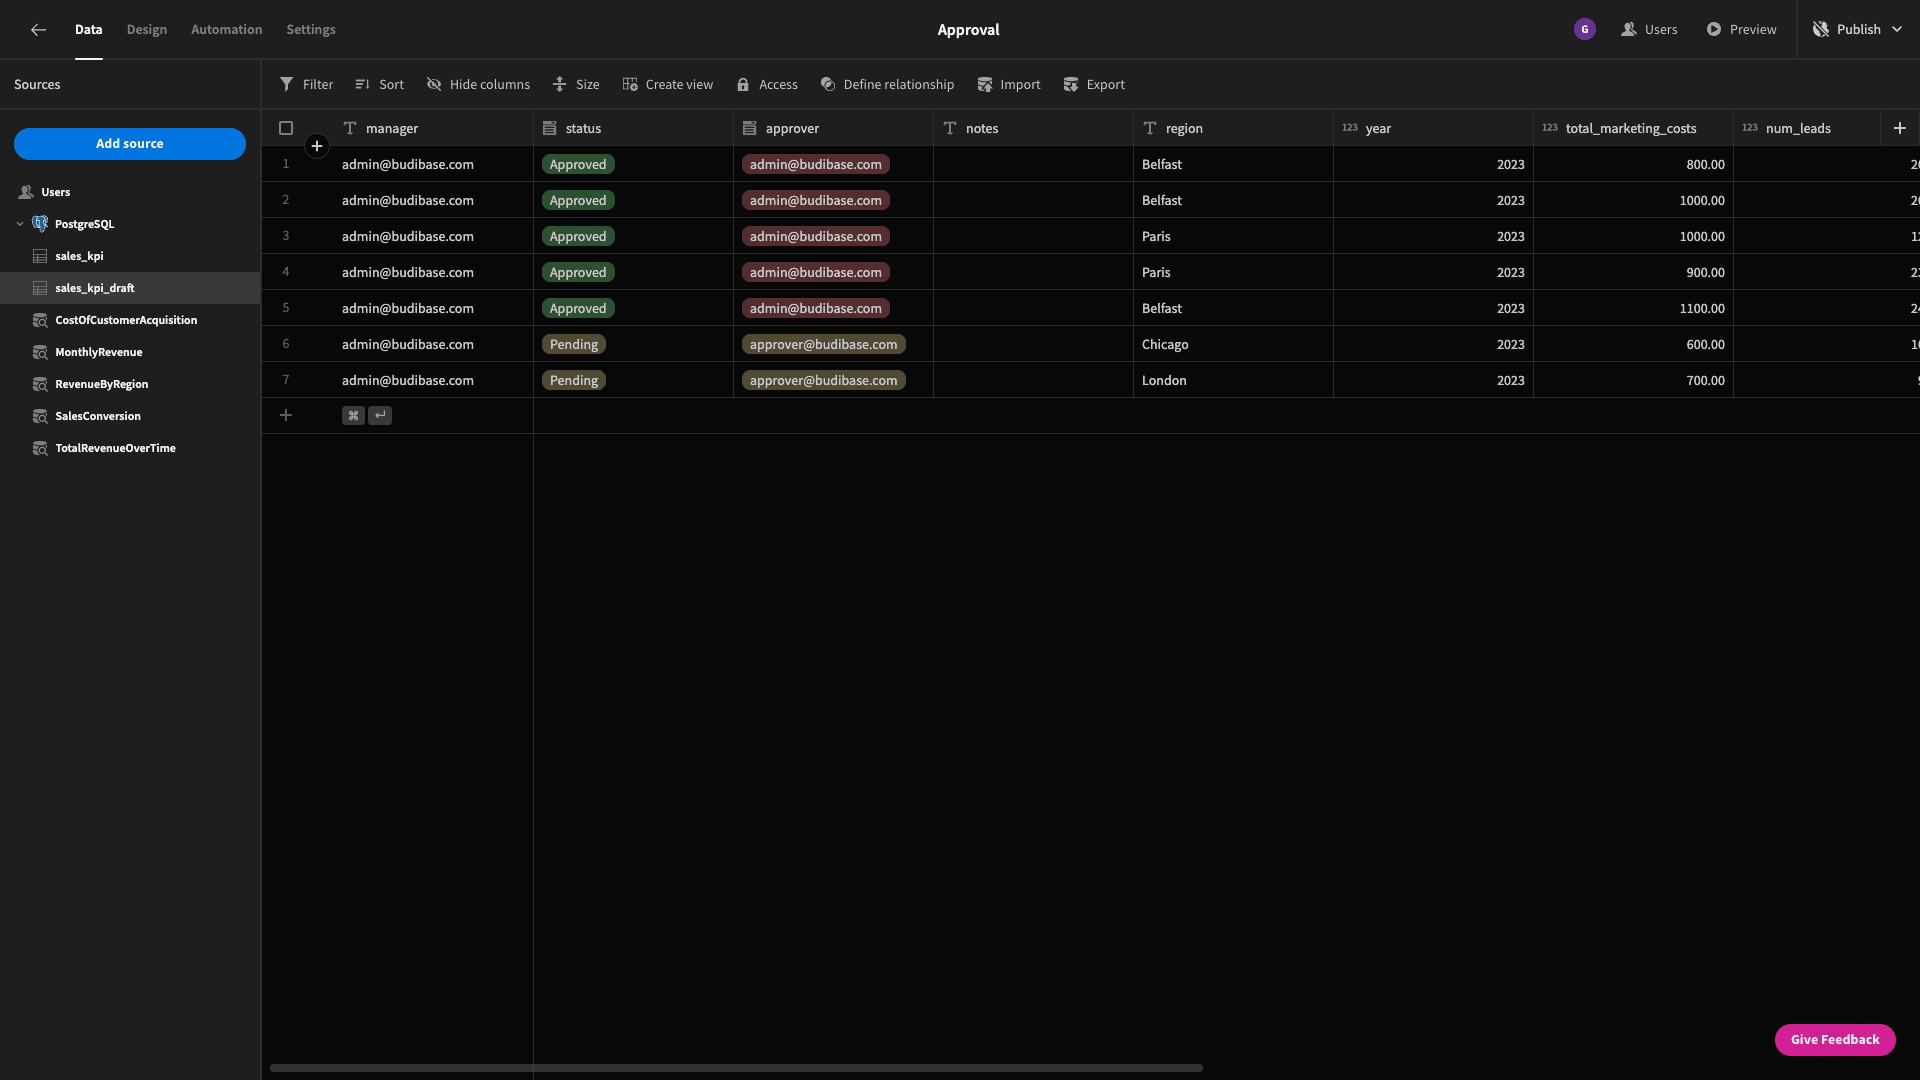
Task: Toggle the select all checkbox
Action: (286, 128)
